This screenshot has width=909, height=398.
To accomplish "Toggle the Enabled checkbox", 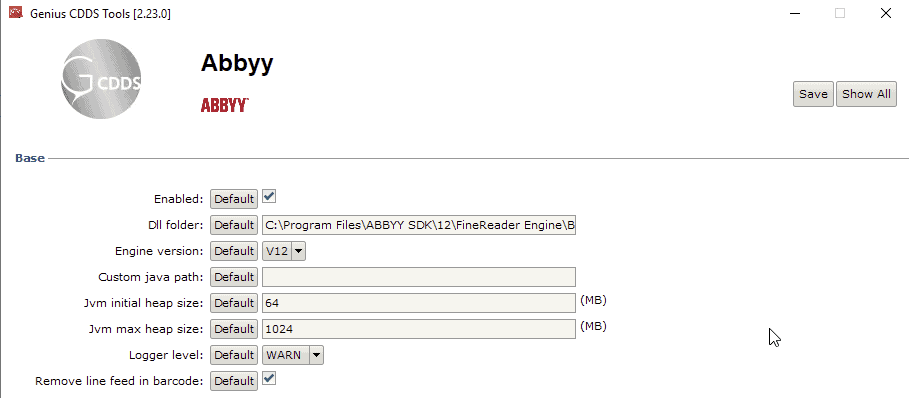I will pyautogui.click(x=269, y=196).
